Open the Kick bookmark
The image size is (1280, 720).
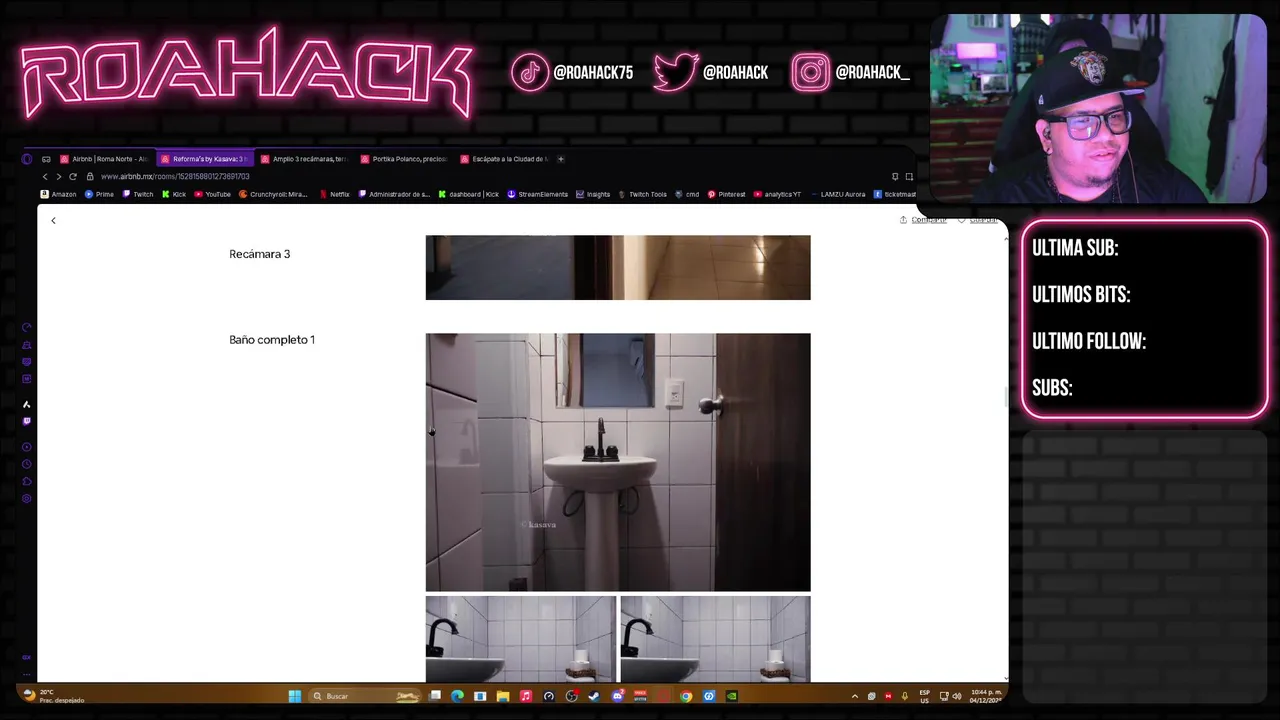click(x=174, y=194)
